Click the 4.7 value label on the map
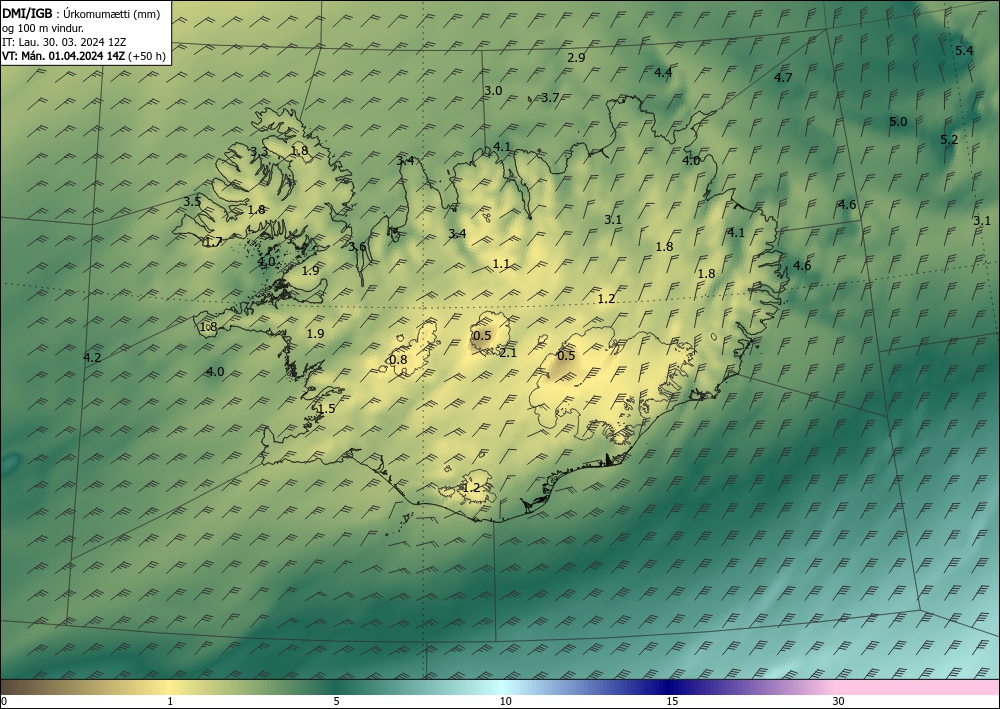Viewport: 1000px width, 709px height. pyautogui.click(x=783, y=78)
